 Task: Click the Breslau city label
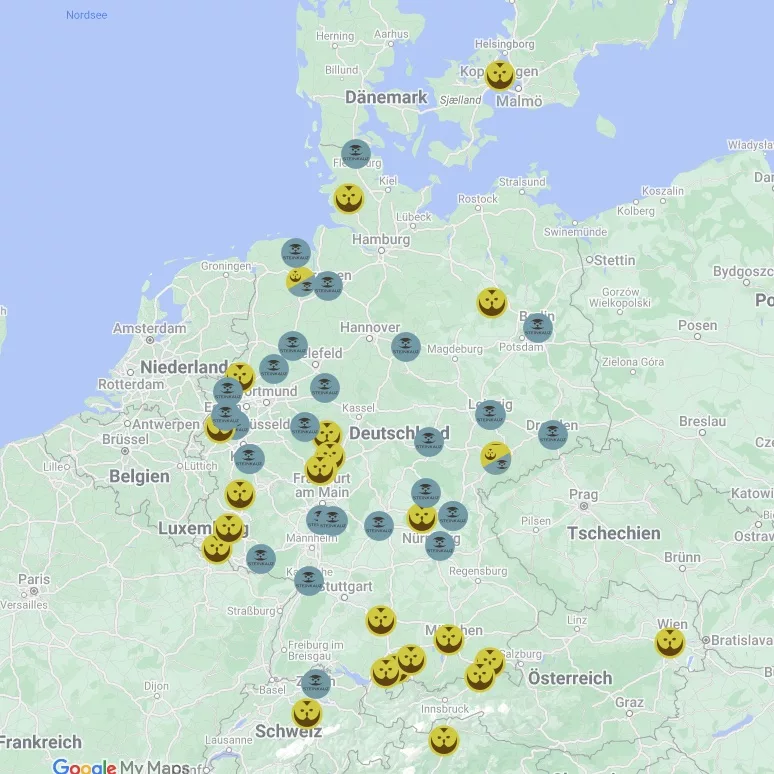tap(702, 422)
